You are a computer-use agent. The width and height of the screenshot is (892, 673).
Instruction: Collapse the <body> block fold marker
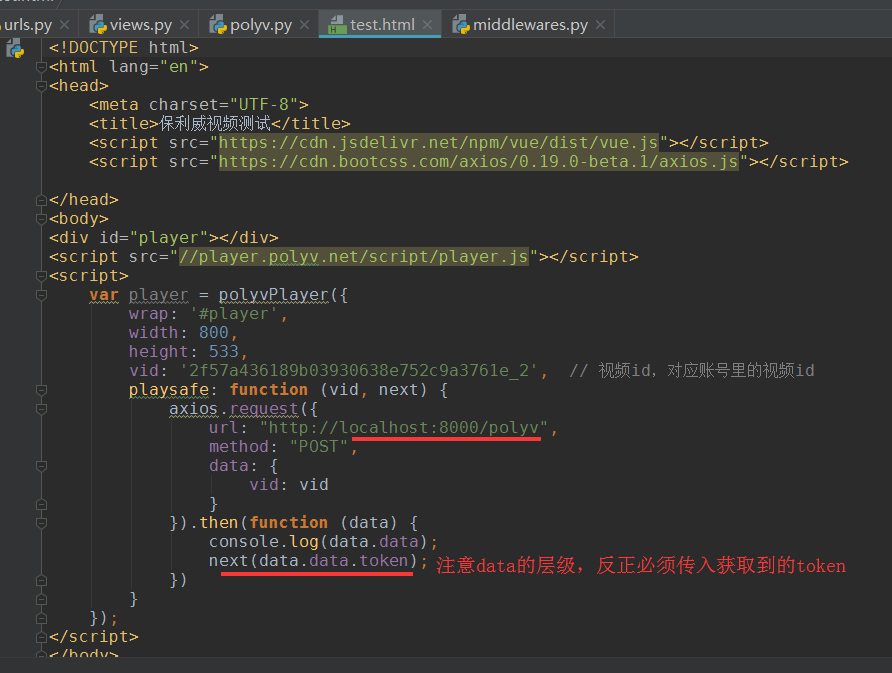[x=41, y=219]
